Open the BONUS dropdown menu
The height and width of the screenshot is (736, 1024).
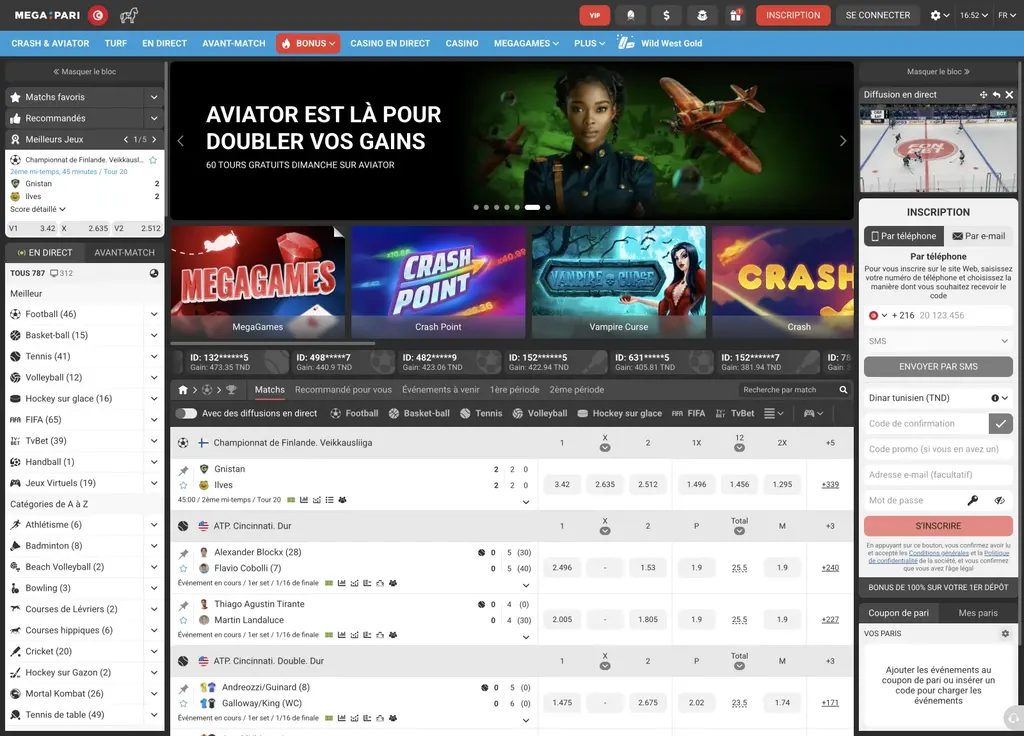point(308,43)
